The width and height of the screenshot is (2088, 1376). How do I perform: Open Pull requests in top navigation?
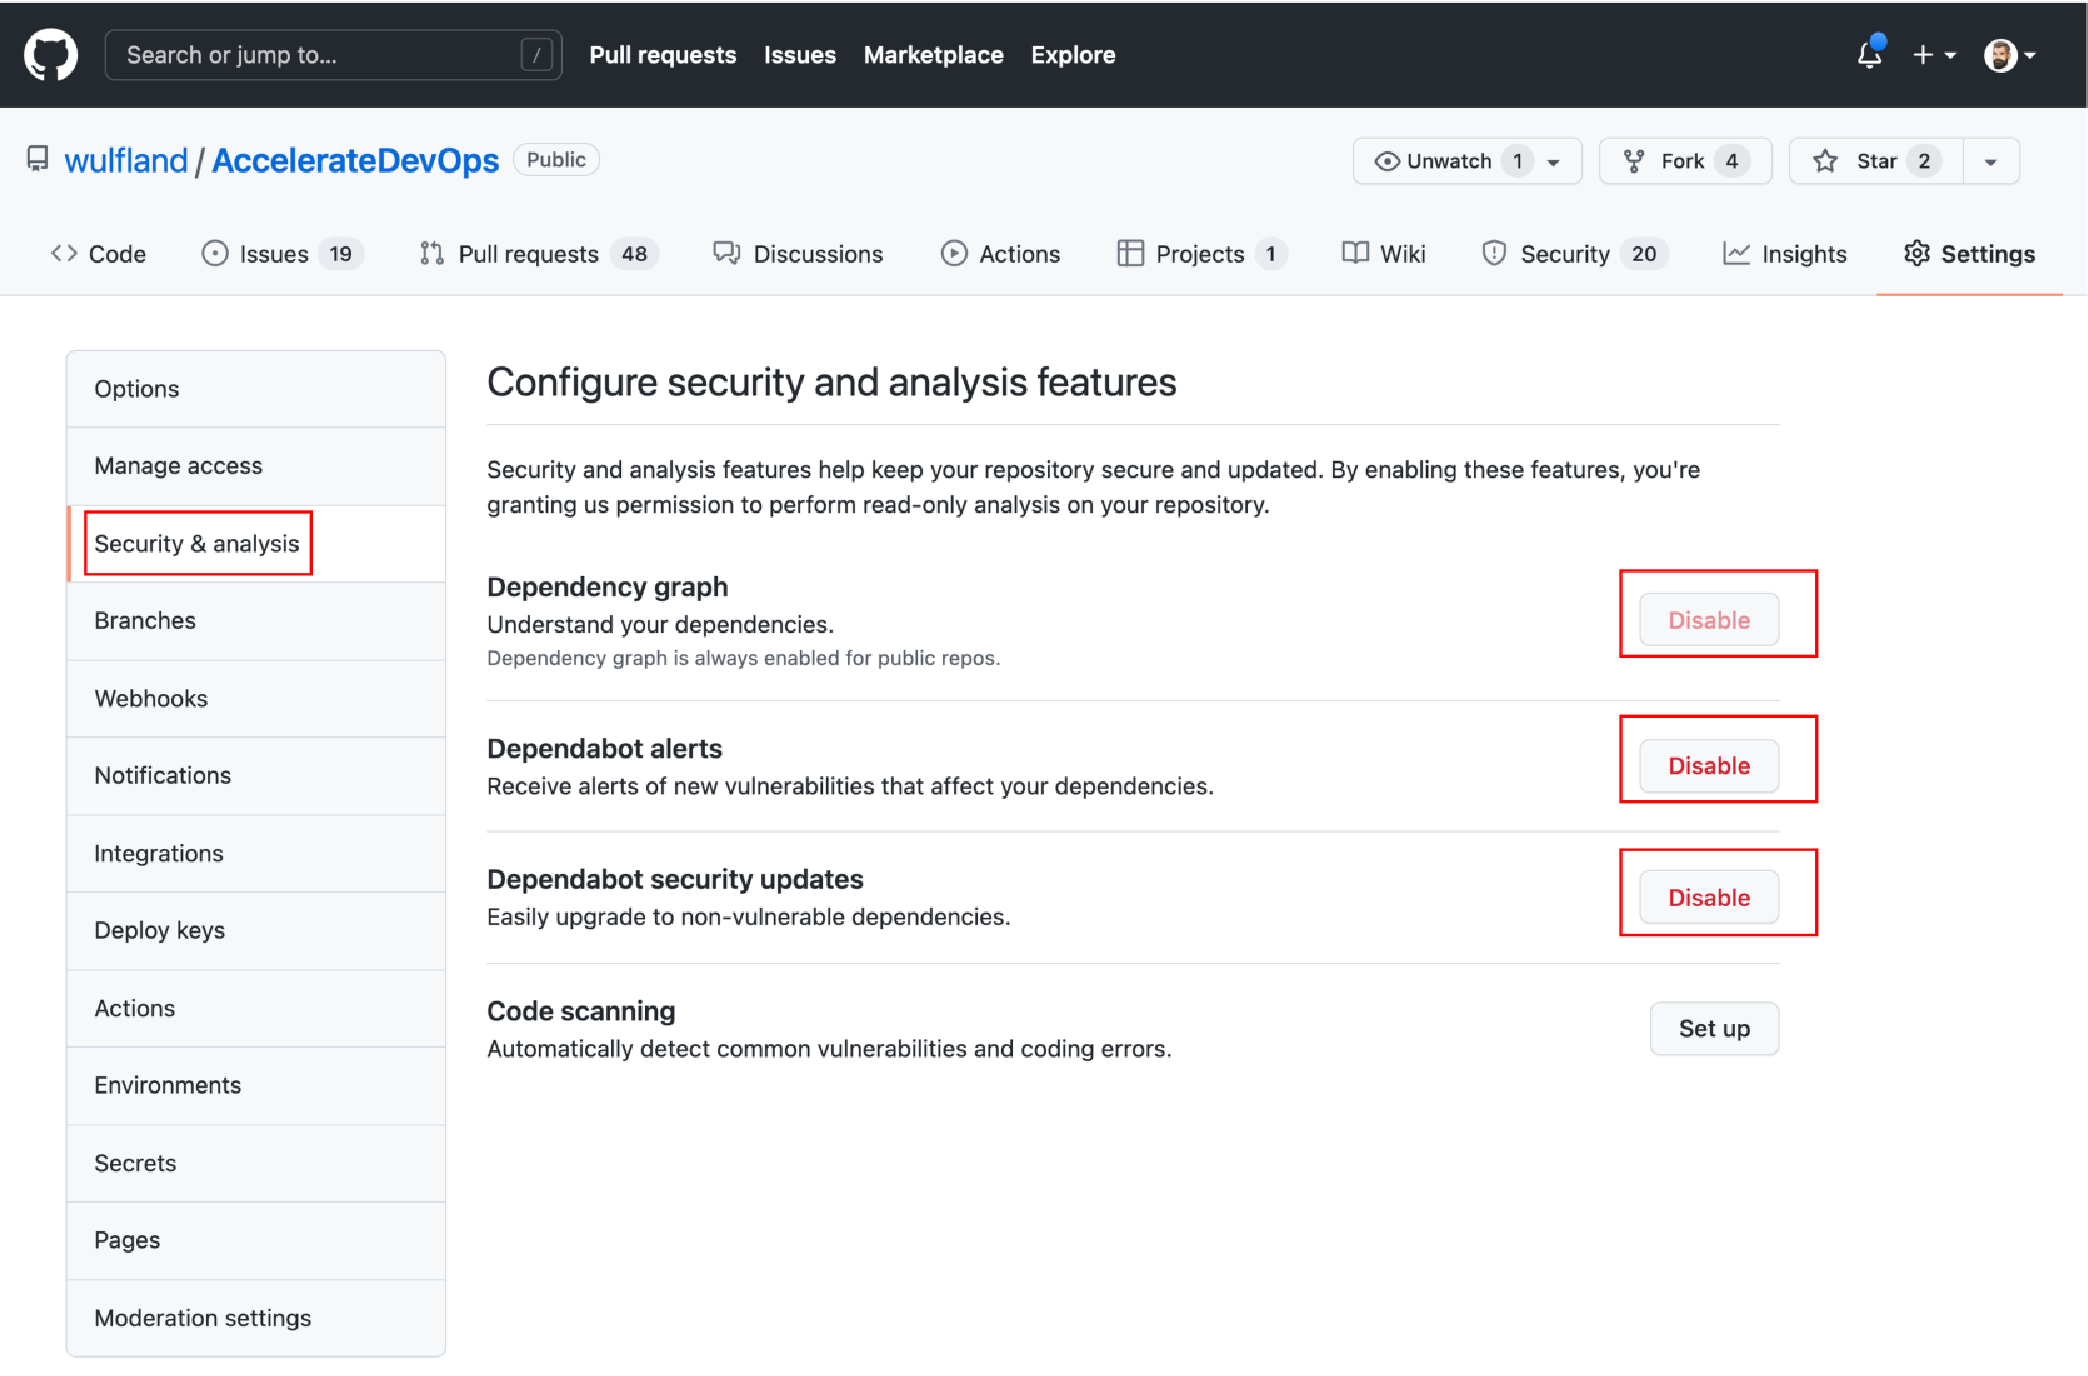click(662, 55)
